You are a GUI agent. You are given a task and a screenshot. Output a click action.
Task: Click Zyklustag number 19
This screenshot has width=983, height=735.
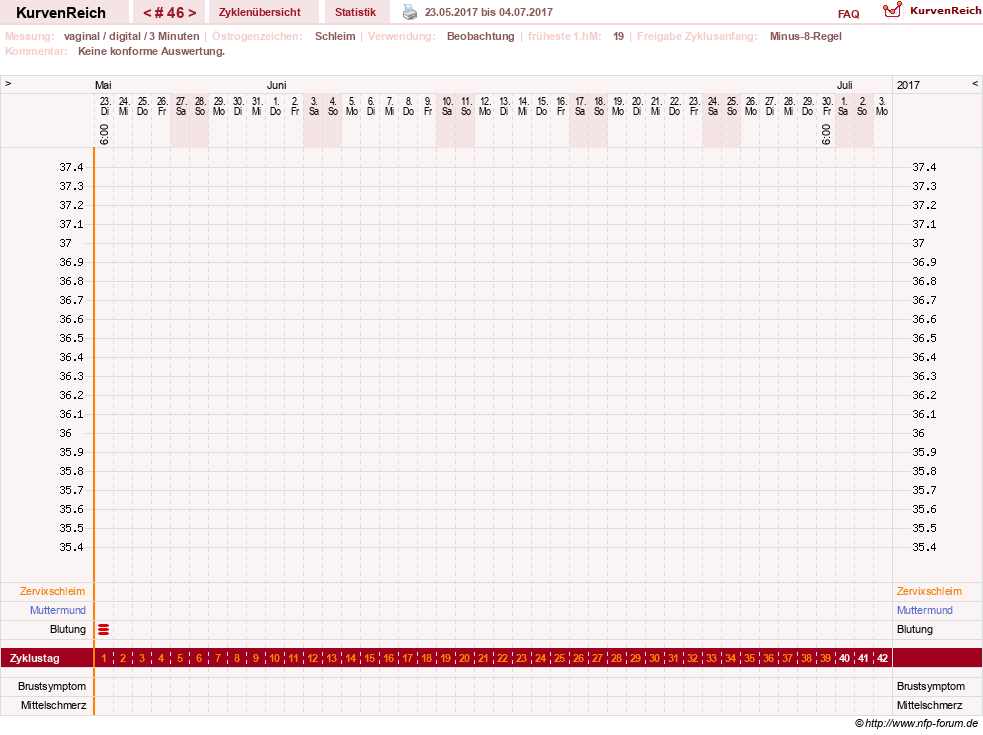(x=446, y=658)
